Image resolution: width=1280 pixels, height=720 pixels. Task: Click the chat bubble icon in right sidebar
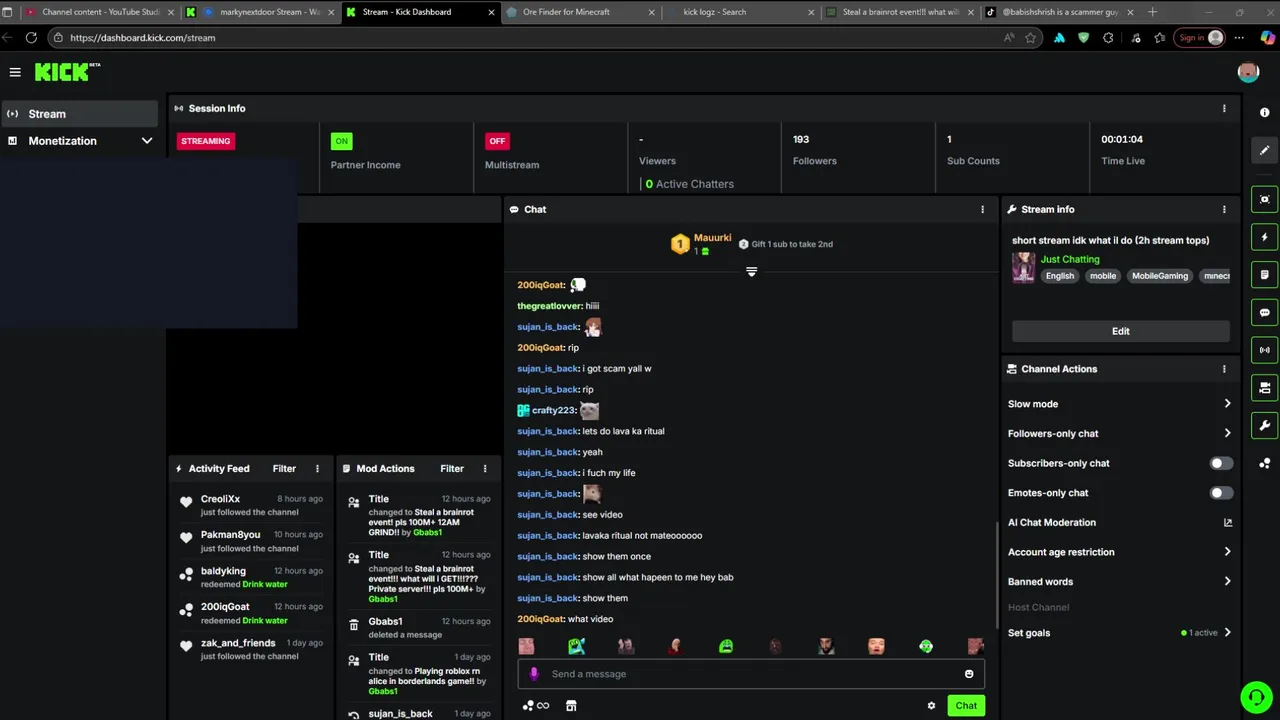tap(1265, 312)
